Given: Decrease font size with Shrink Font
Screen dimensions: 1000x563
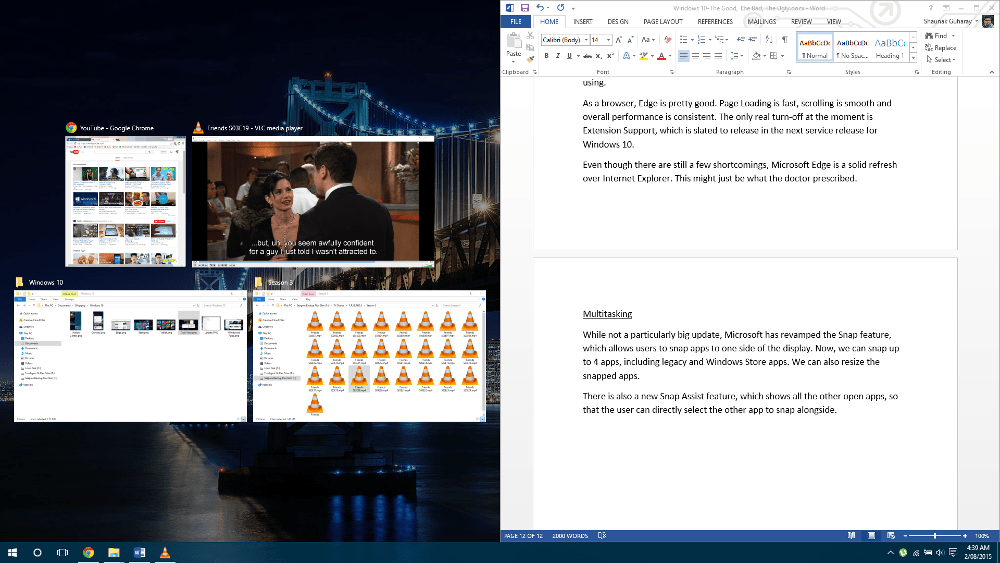Looking at the screenshot, I should click(x=630, y=40).
